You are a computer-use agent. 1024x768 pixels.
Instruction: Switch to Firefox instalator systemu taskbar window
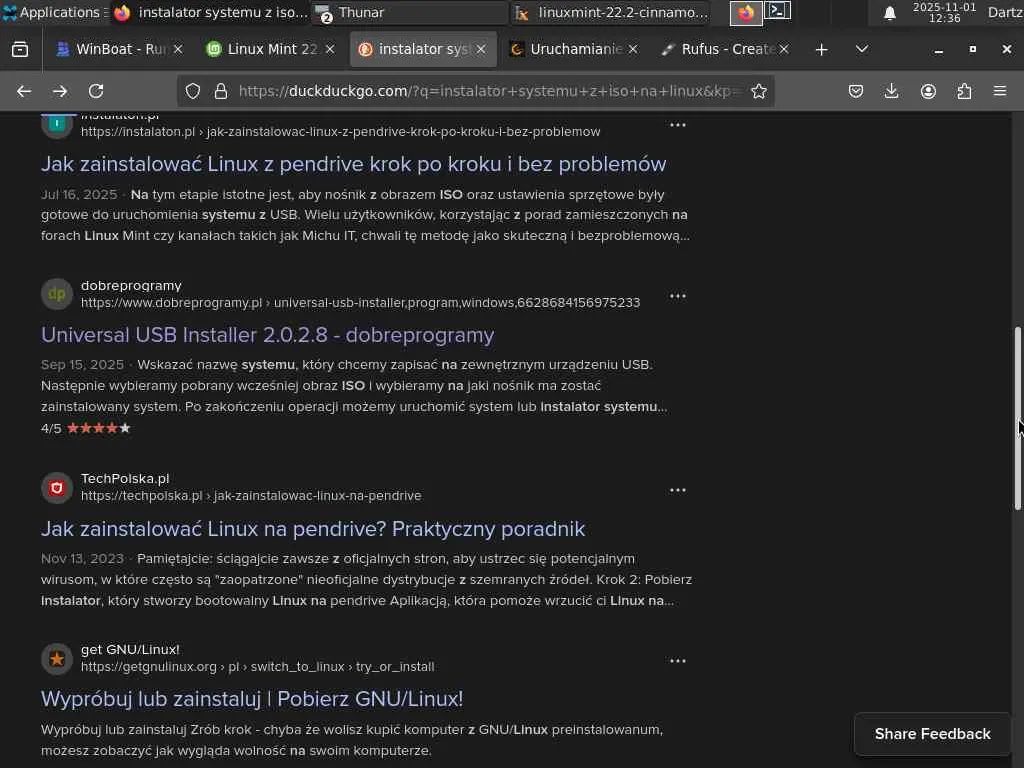pos(210,12)
